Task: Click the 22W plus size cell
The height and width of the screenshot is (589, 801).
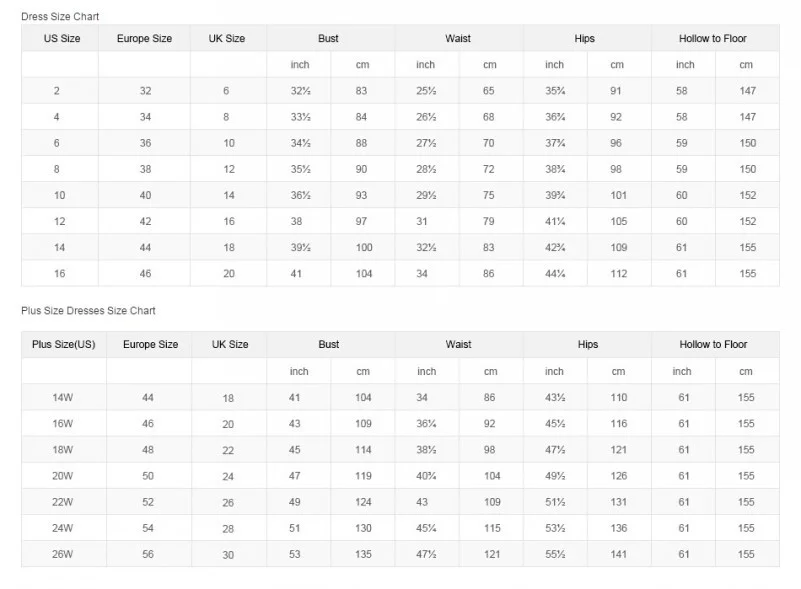Action: [63, 502]
